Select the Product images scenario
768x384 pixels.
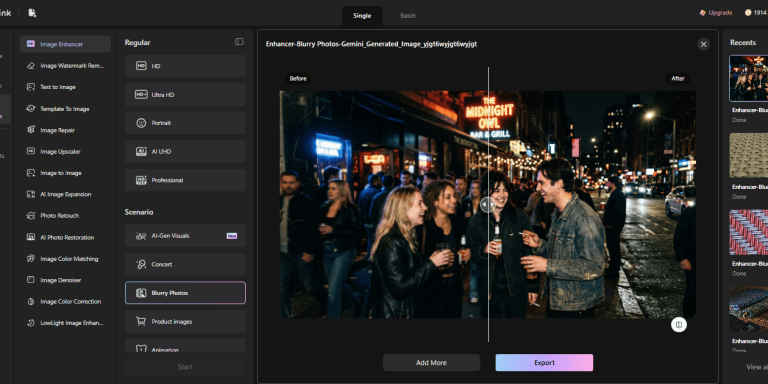[185, 322]
